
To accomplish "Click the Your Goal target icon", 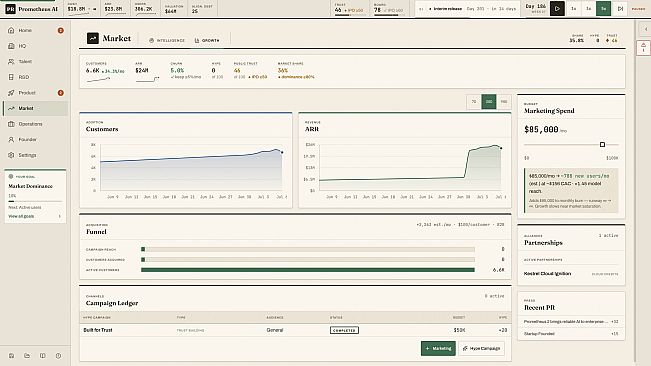I will 11,176.
